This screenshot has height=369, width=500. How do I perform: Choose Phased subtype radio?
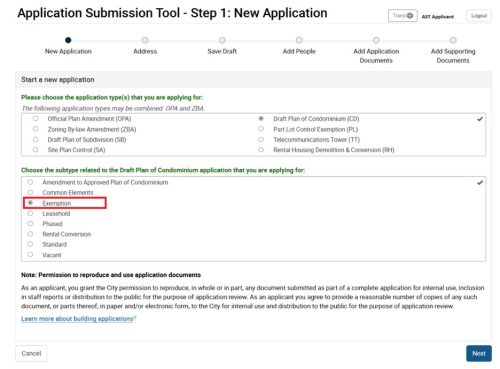pos(30,224)
